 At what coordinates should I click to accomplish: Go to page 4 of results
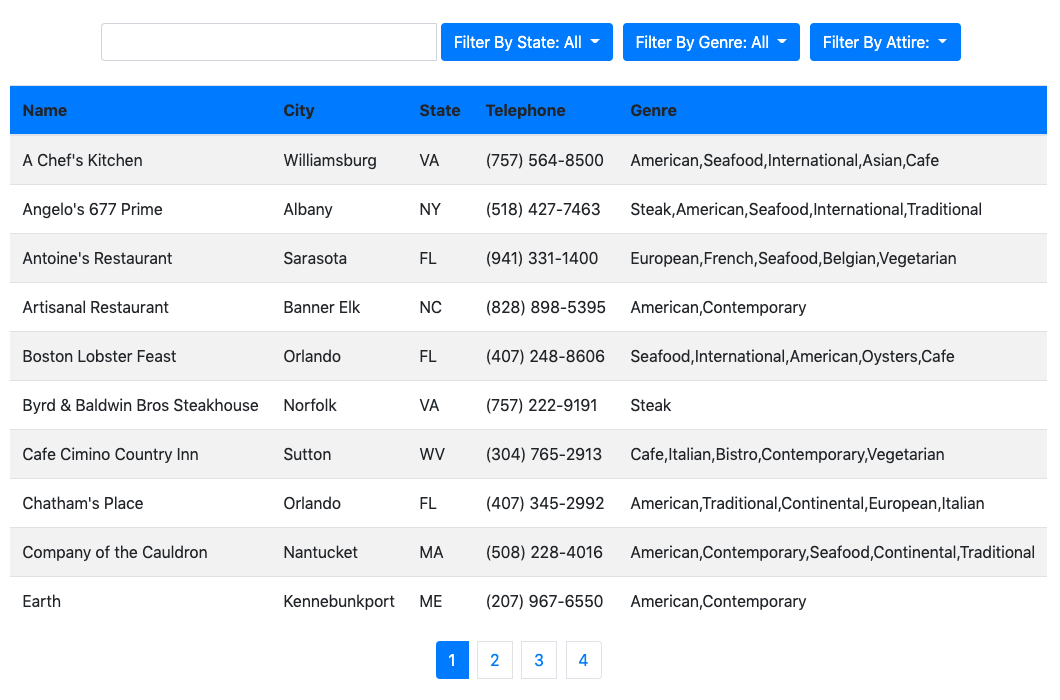click(583, 660)
